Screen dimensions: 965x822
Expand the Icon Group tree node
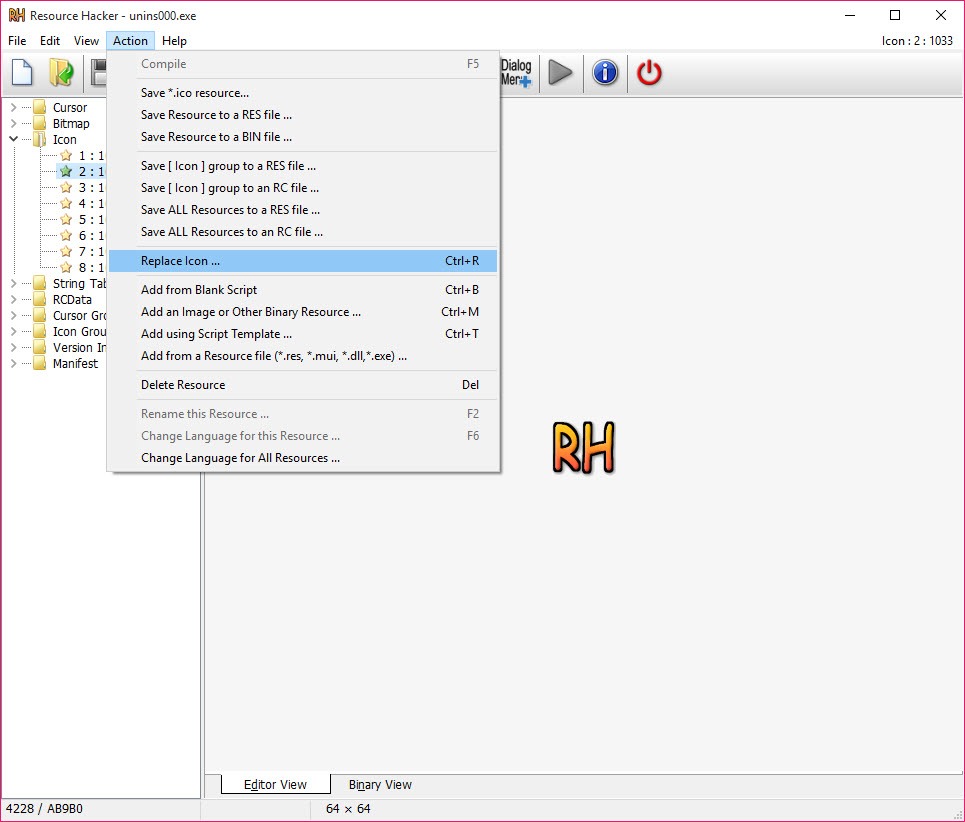point(14,332)
